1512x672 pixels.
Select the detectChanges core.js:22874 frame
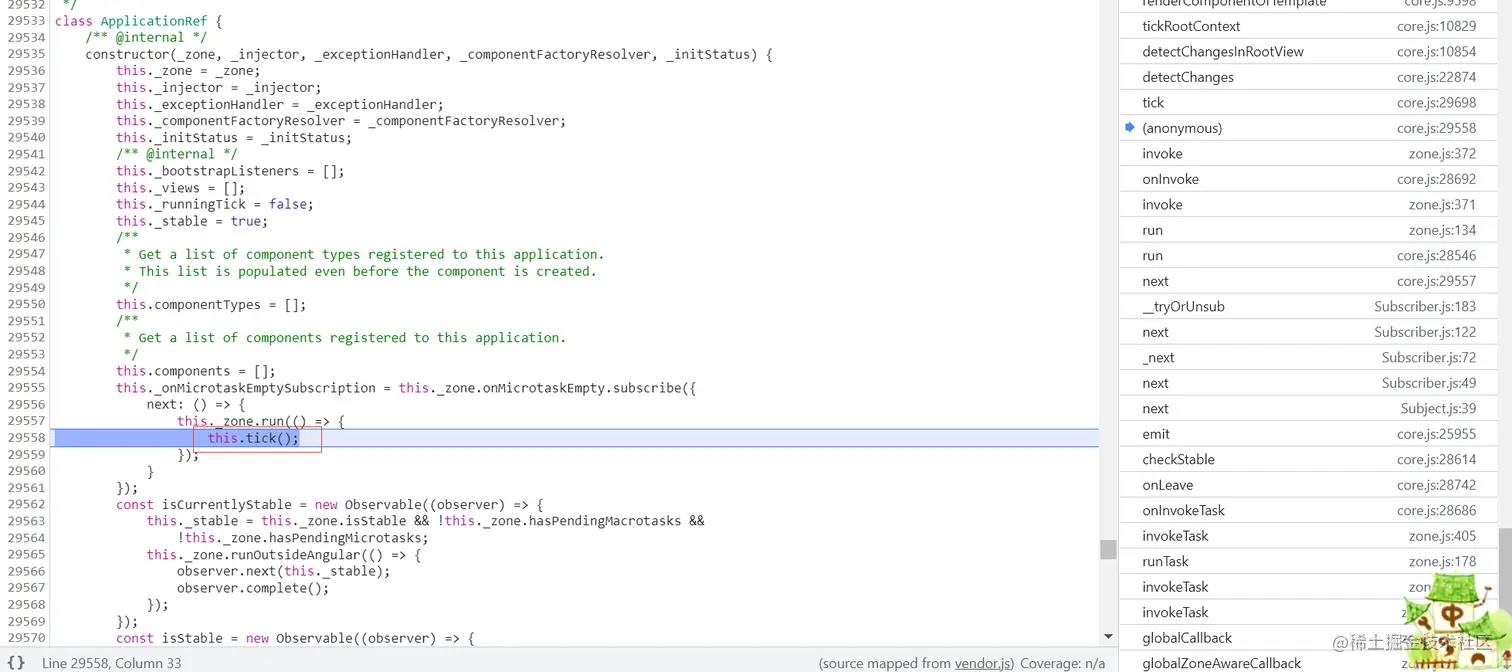tap(1309, 77)
